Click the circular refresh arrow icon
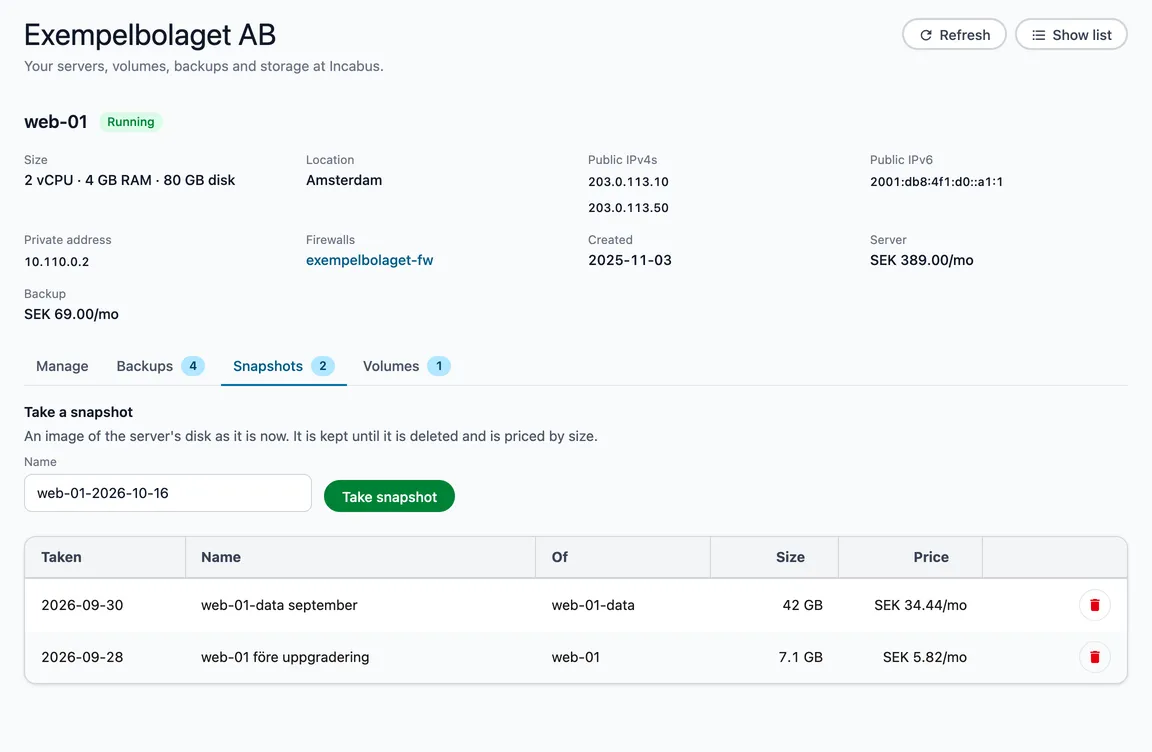The height and width of the screenshot is (752, 1152). (x=926, y=35)
